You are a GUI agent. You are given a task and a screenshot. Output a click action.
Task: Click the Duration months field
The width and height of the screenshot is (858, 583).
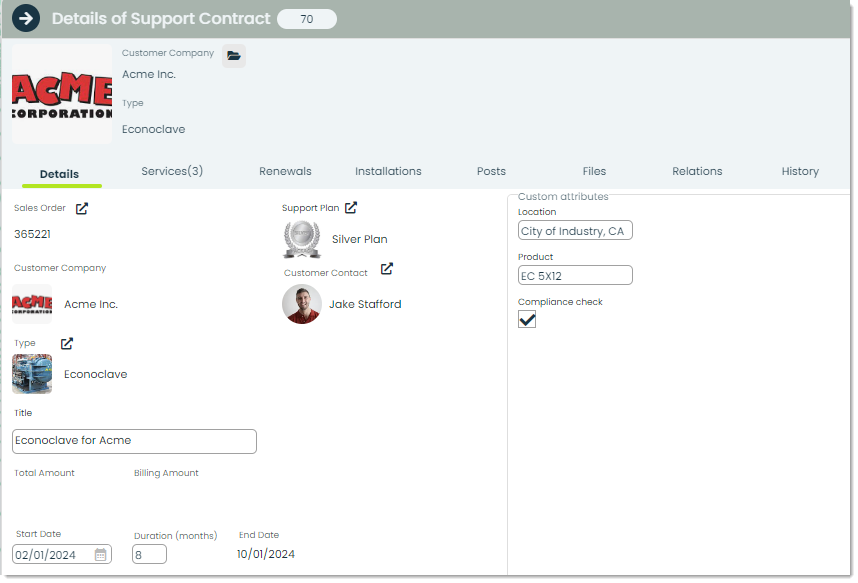[149, 555]
